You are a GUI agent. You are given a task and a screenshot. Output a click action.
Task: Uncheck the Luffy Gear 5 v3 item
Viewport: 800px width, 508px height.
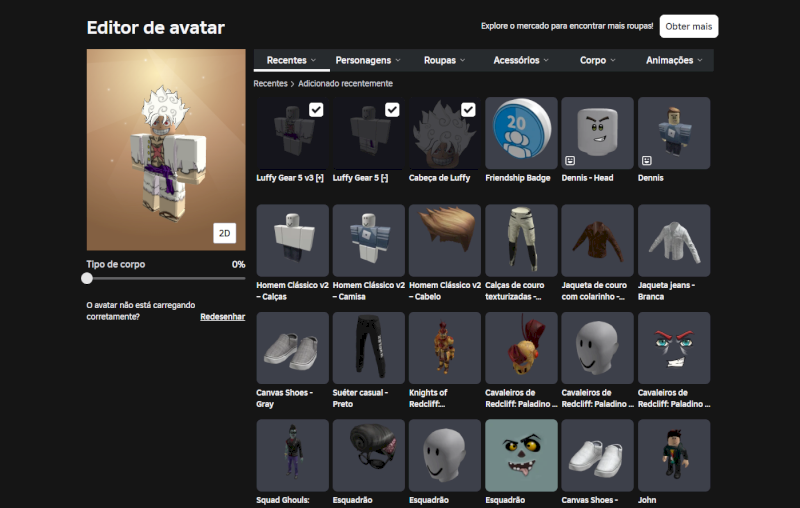[316, 110]
